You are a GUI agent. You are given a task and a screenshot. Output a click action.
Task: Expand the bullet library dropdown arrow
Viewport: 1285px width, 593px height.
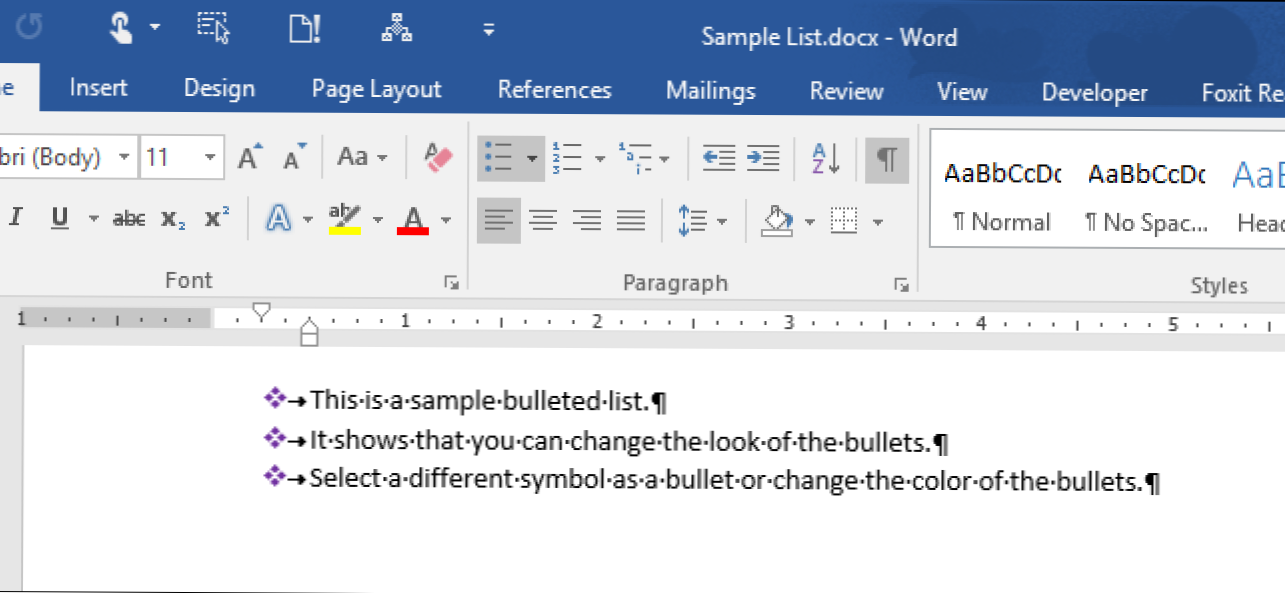532,158
